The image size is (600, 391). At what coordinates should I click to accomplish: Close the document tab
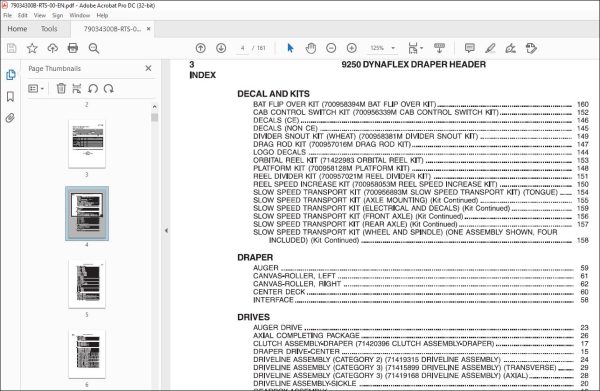(x=148, y=29)
